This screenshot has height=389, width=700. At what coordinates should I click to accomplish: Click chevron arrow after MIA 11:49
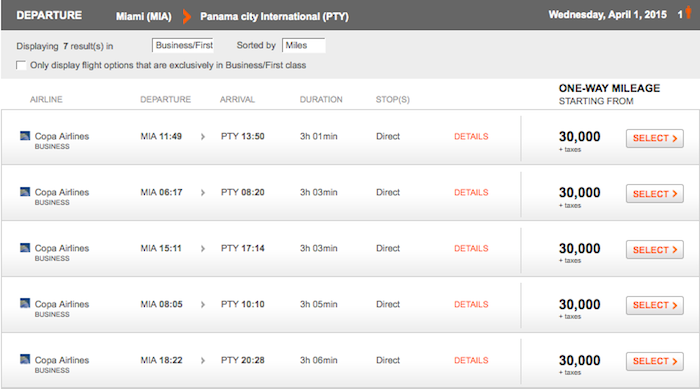[x=203, y=137]
